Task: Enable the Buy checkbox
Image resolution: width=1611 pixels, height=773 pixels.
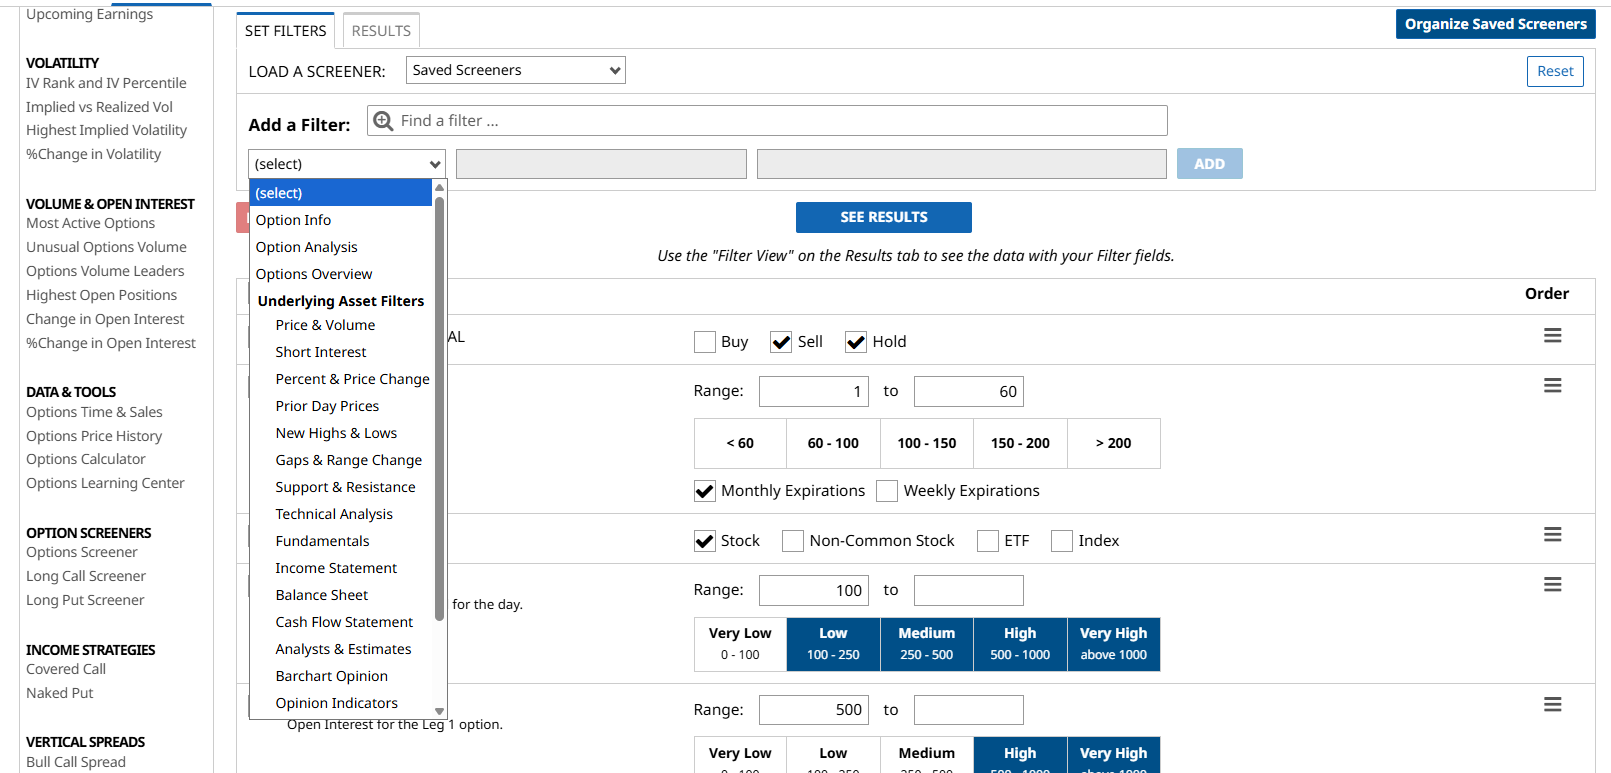Action: point(705,342)
